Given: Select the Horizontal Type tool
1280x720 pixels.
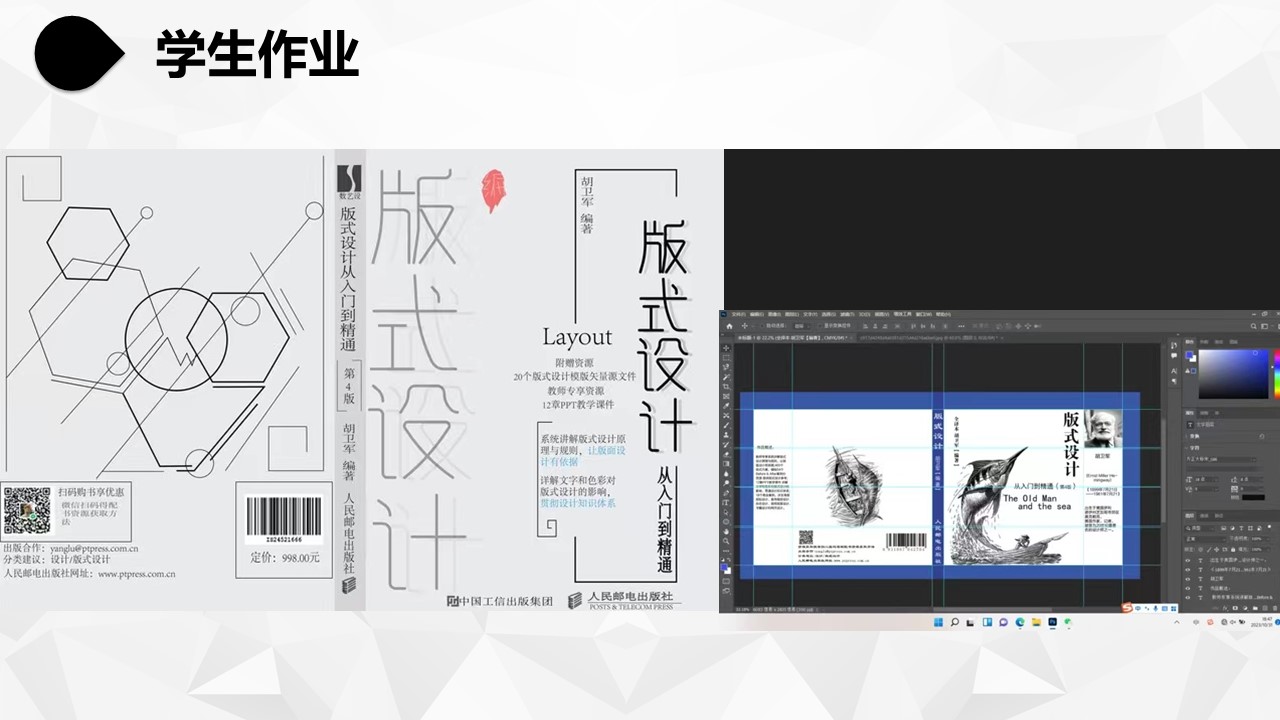Looking at the screenshot, I should pos(727,502).
